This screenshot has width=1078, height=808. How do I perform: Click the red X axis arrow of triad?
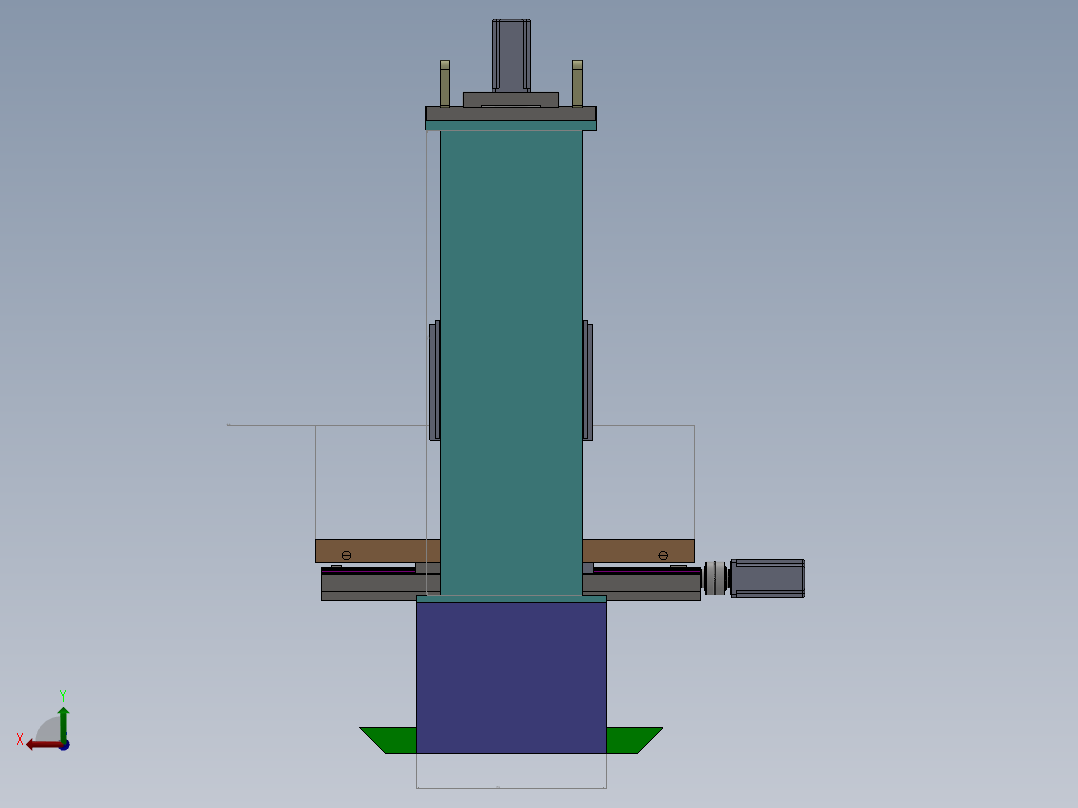pyautogui.click(x=43, y=745)
